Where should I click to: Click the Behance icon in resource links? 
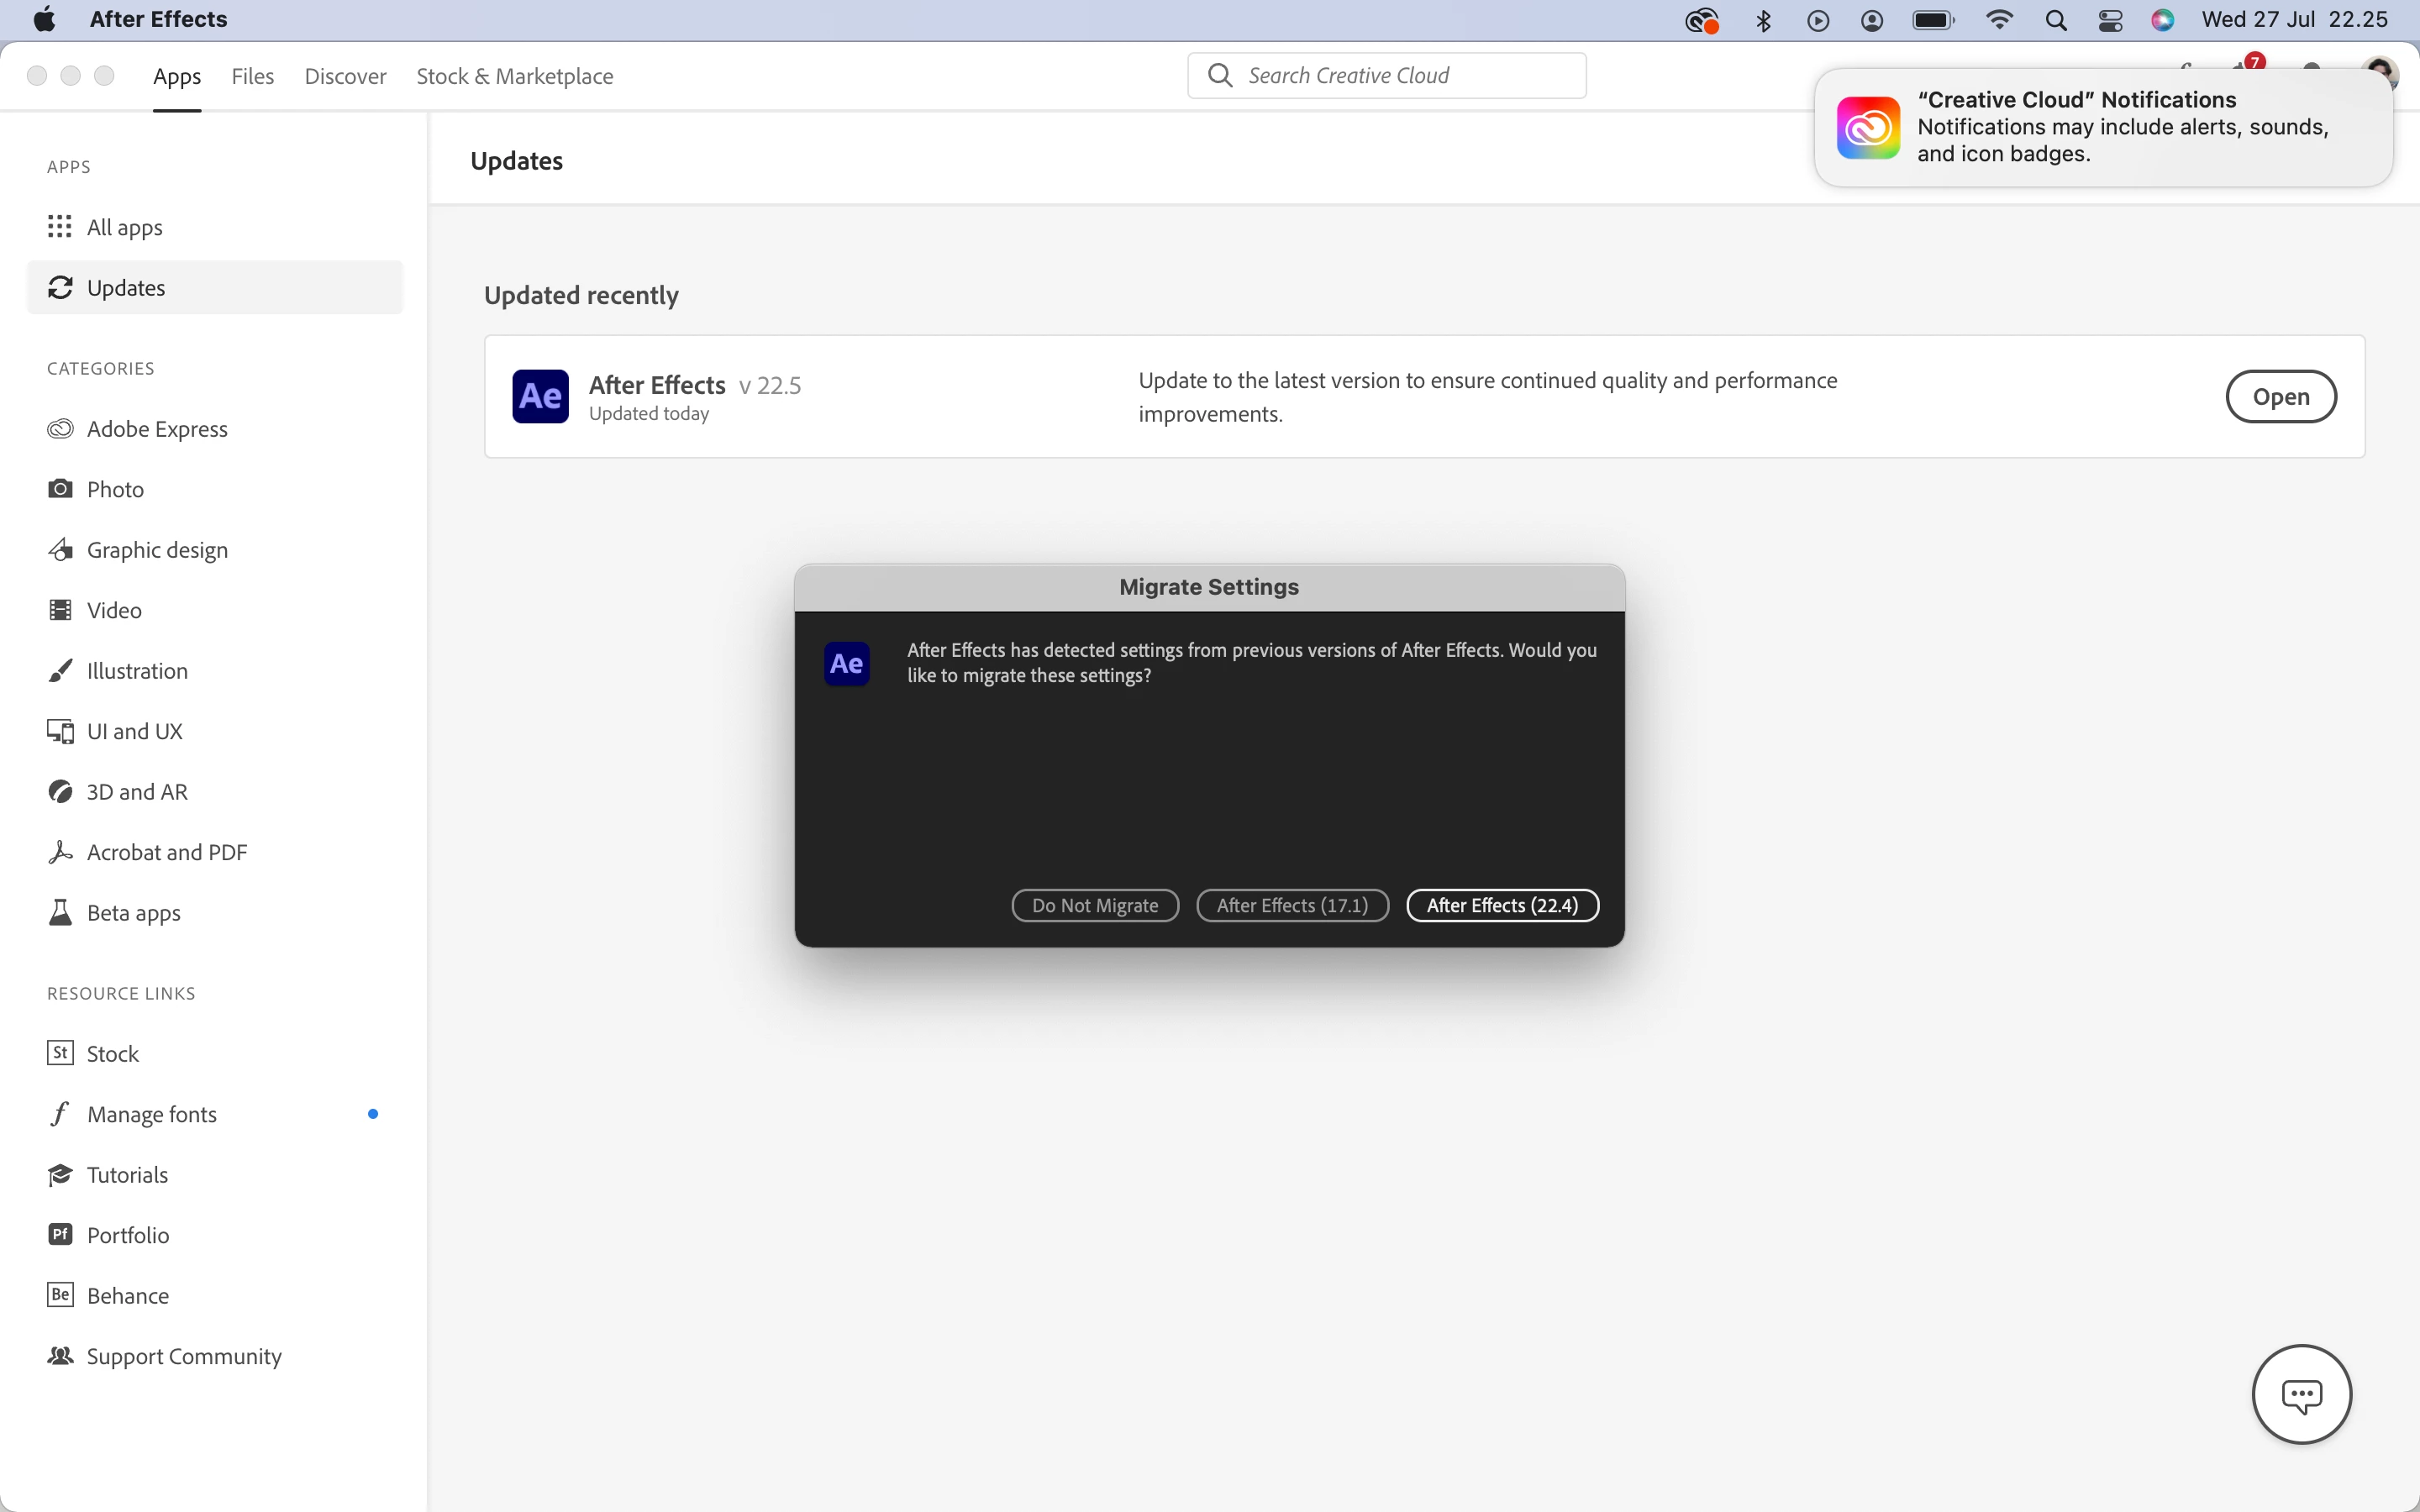click(x=60, y=1295)
